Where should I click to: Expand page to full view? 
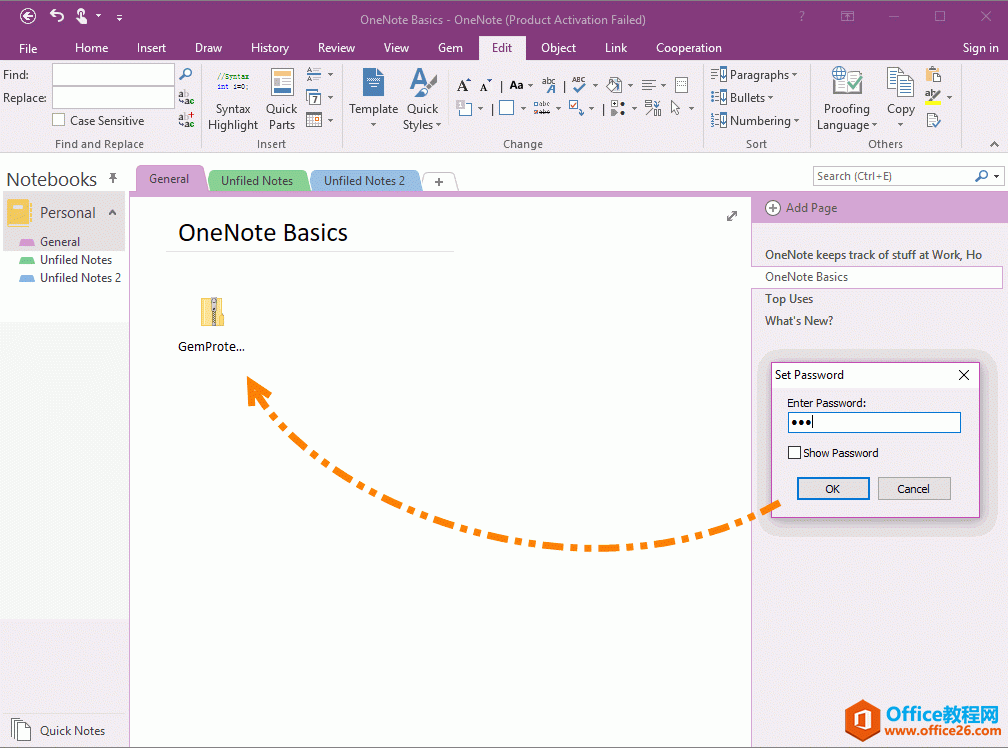732,216
